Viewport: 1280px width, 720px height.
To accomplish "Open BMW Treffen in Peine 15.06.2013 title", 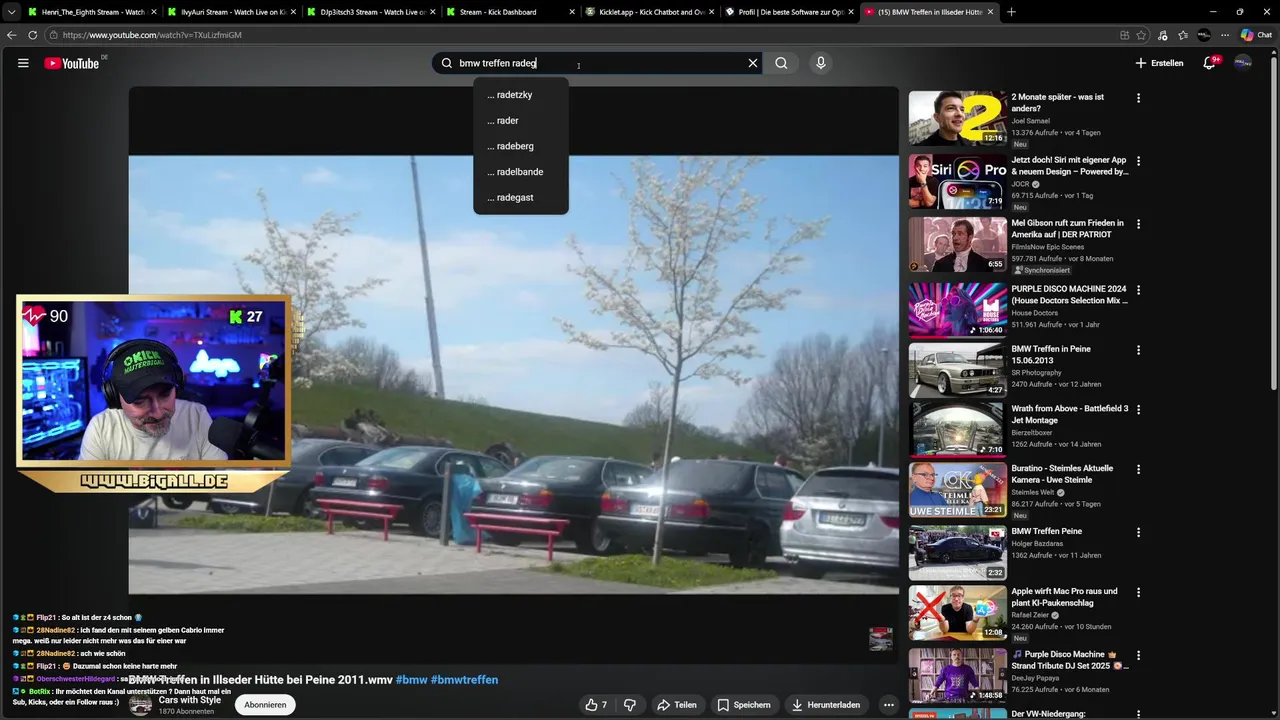I will (1051, 355).
